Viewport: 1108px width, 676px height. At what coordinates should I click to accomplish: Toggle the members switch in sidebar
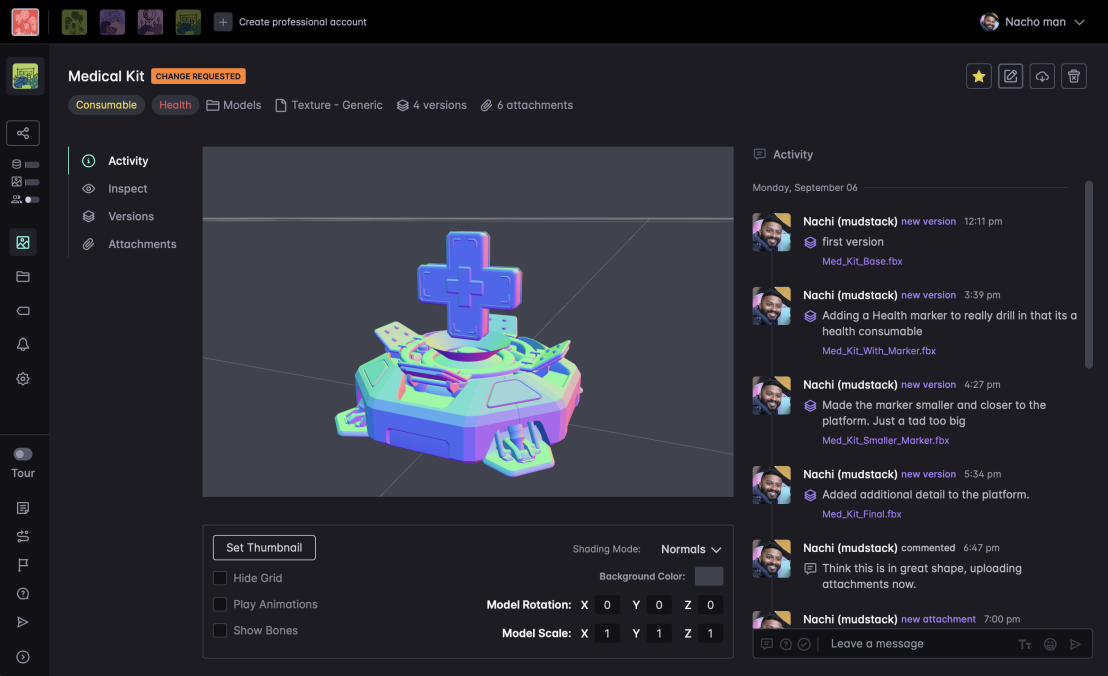click(32, 200)
